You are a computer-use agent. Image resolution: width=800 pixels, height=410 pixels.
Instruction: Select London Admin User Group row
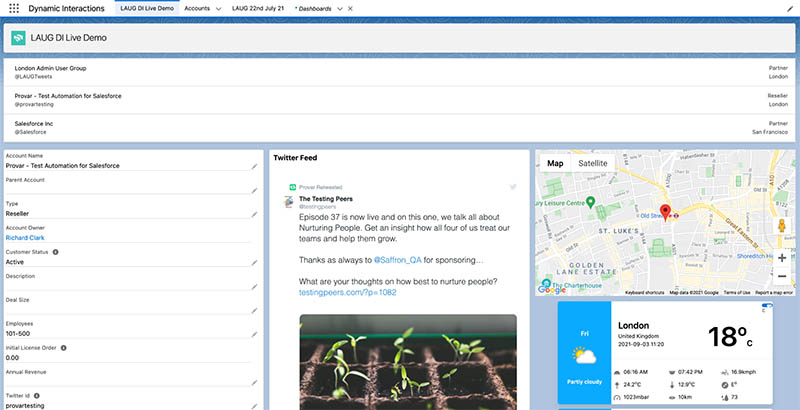pyautogui.click(x=399, y=72)
